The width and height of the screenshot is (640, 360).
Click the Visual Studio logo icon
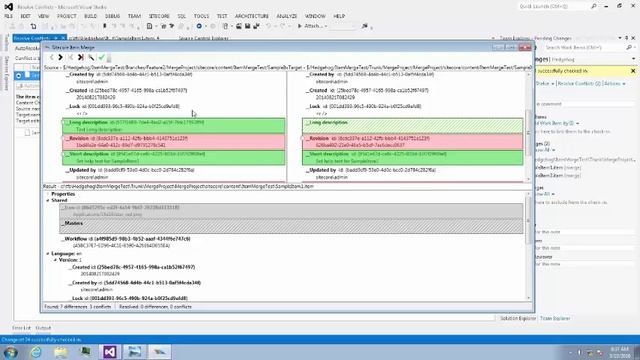(8, 7)
